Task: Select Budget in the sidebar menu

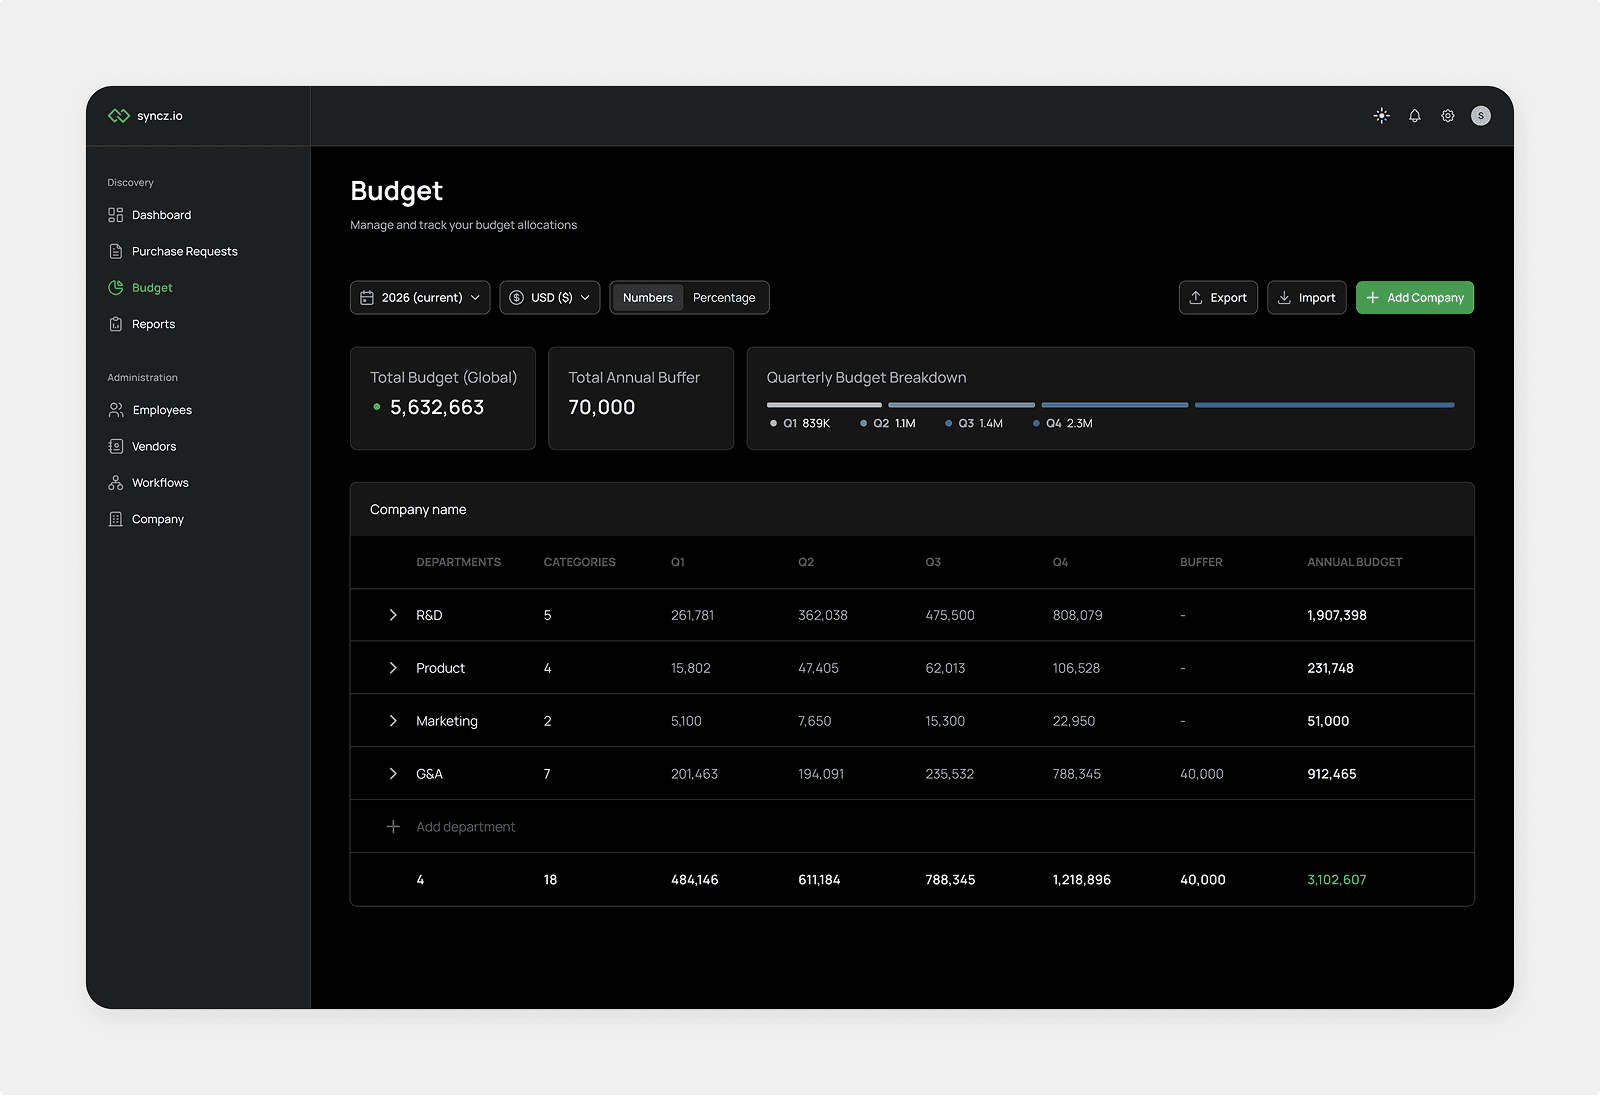Action: pos(152,287)
